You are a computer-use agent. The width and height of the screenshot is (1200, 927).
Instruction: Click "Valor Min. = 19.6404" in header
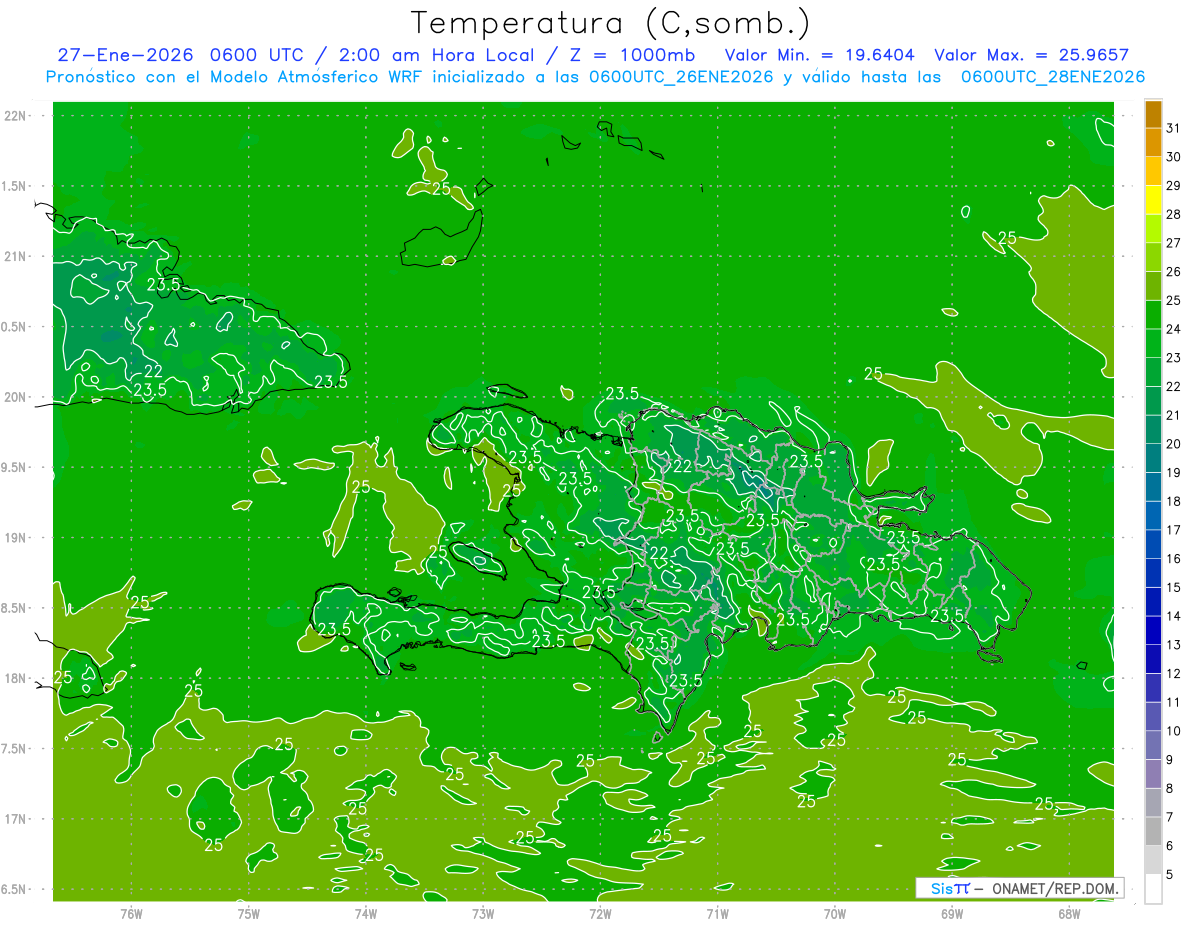coord(819,55)
